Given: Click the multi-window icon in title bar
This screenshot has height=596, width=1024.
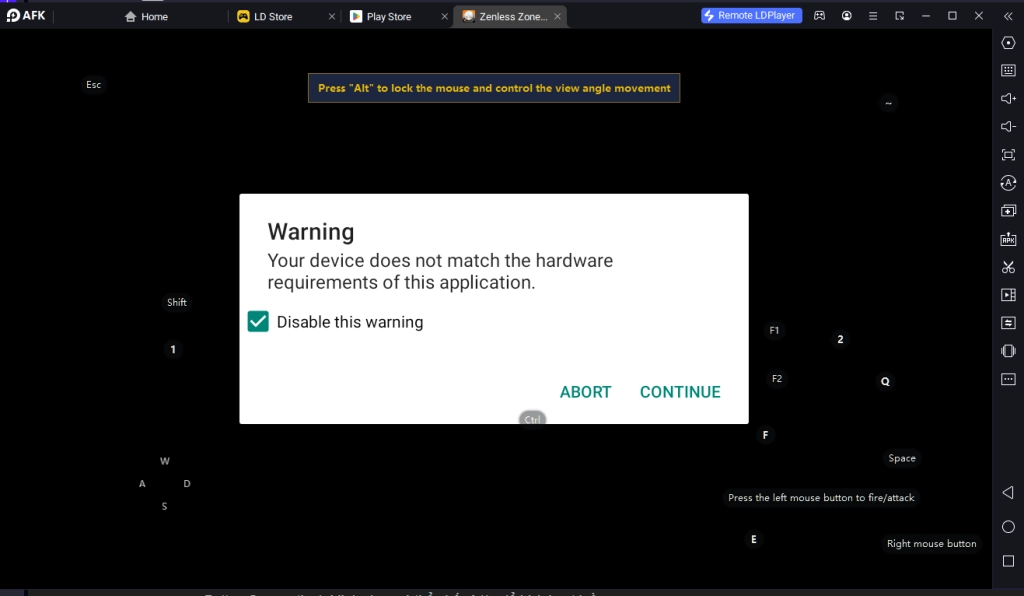Looking at the screenshot, I should [x=899, y=16].
